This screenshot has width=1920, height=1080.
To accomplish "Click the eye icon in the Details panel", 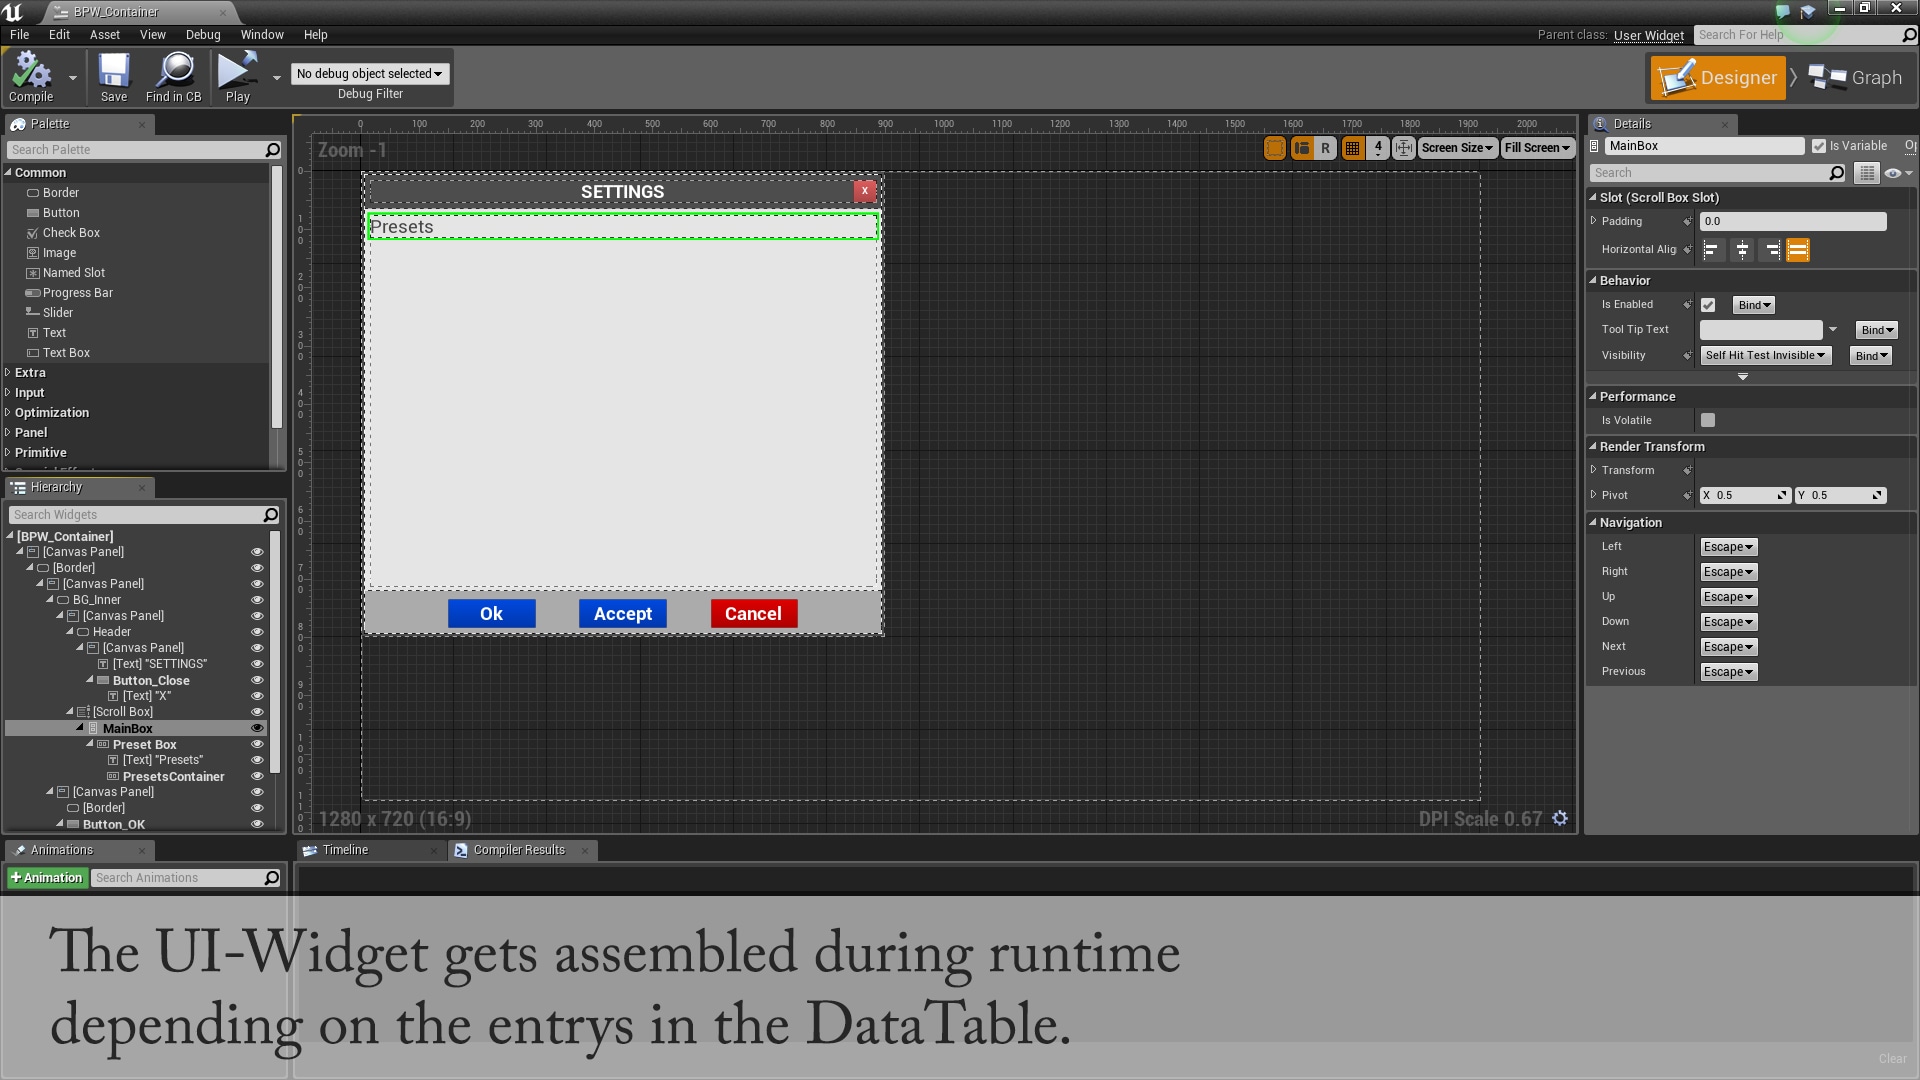I will coord(1895,172).
